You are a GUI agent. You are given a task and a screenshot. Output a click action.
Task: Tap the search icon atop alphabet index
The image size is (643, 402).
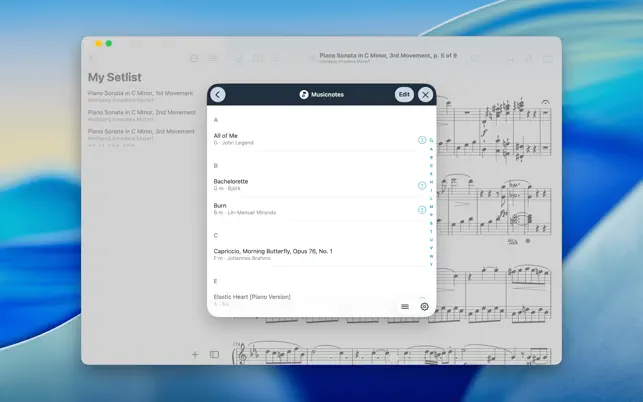tap(431, 140)
